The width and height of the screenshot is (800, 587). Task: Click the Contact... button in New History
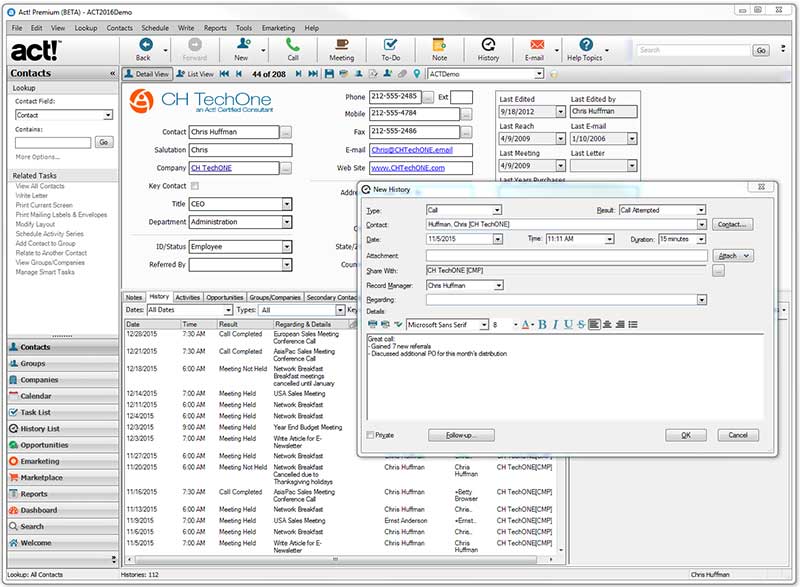(732, 224)
